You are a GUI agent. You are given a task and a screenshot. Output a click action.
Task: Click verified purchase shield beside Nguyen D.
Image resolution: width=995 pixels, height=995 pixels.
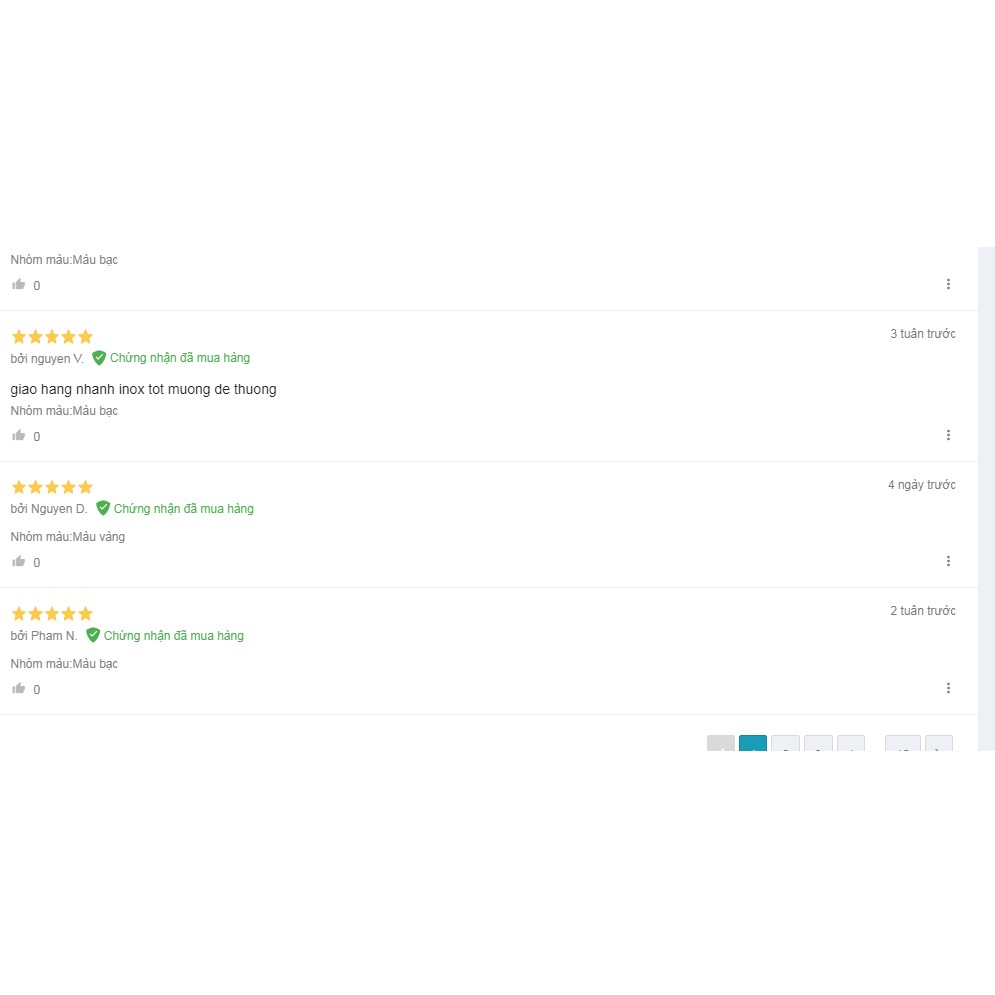pyautogui.click(x=103, y=509)
